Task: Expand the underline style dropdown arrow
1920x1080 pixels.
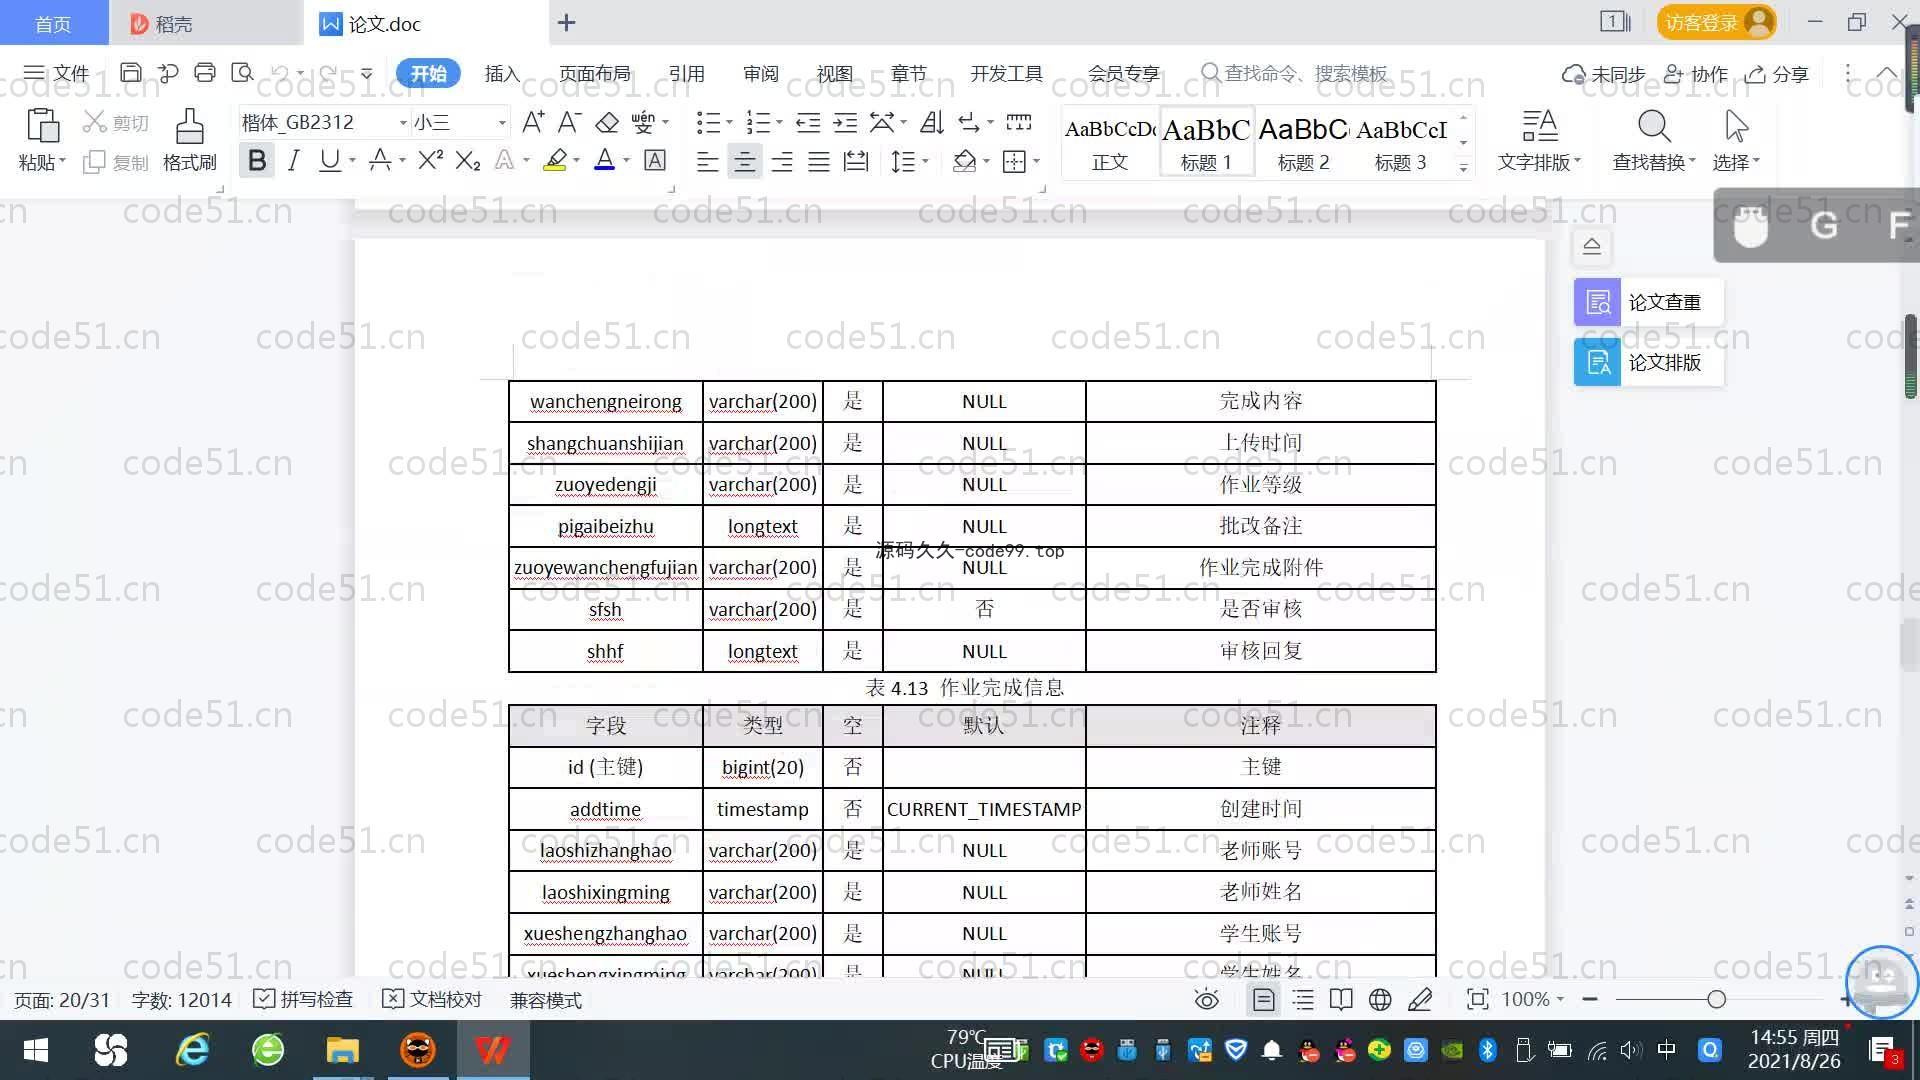Action: click(x=352, y=161)
